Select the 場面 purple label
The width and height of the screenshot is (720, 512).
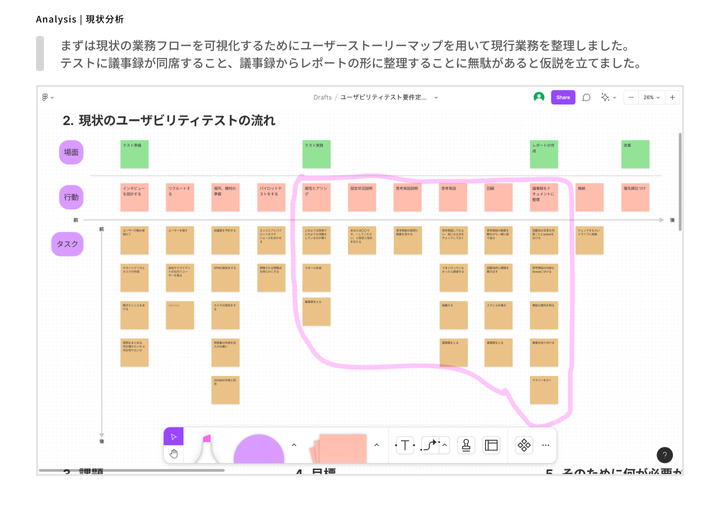[x=71, y=152]
